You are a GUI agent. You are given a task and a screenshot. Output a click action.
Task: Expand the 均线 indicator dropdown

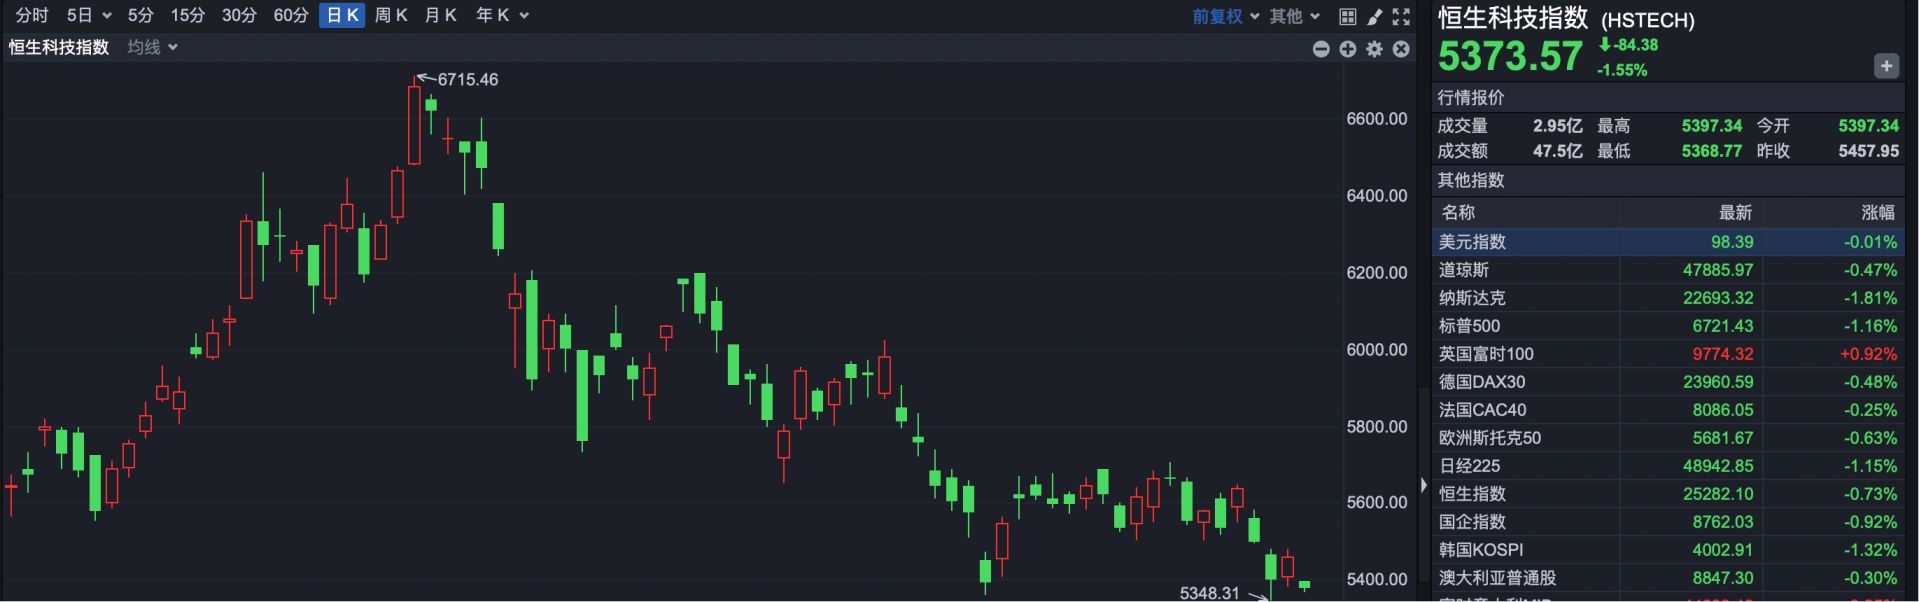click(152, 47)
